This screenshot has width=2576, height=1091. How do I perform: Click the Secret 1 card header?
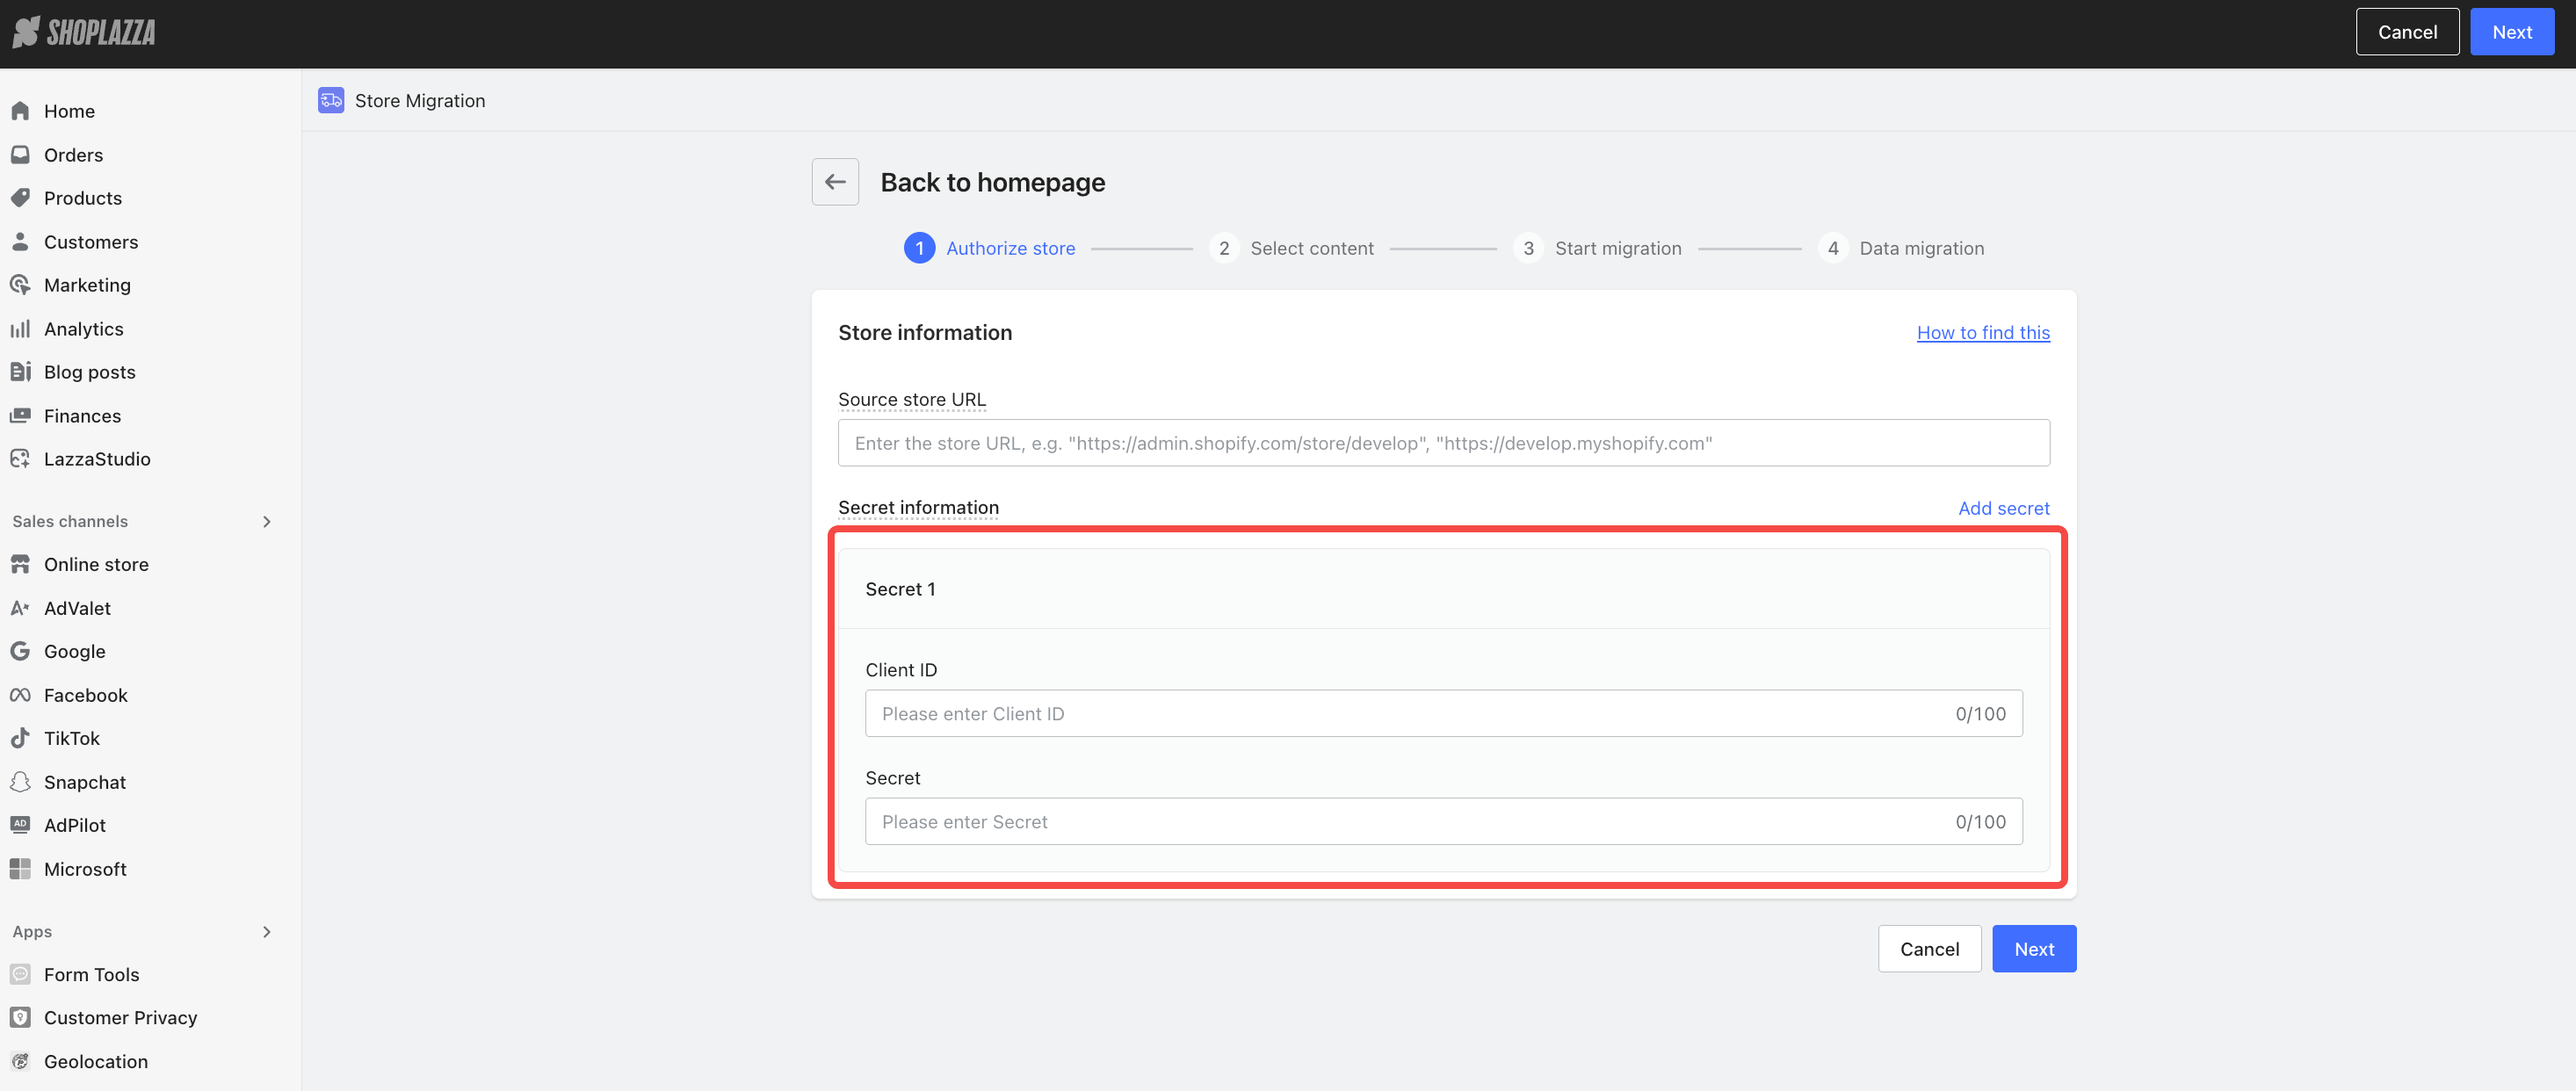click(1443, 589)
